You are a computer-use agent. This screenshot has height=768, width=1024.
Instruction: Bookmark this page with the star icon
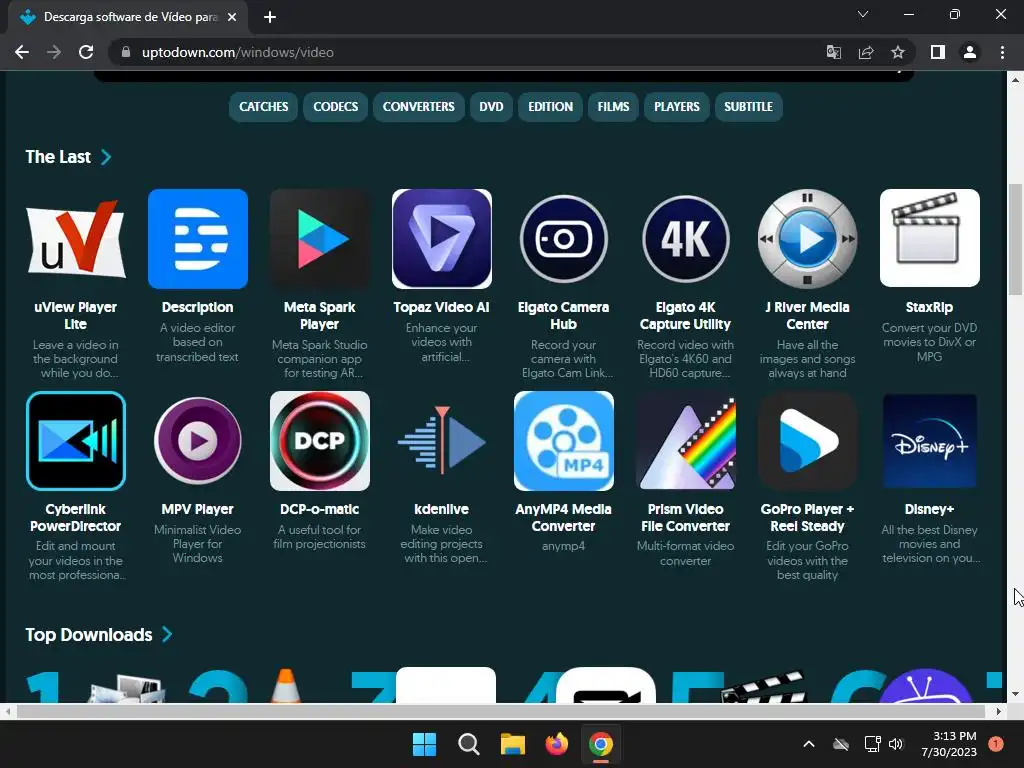[898, 52]
